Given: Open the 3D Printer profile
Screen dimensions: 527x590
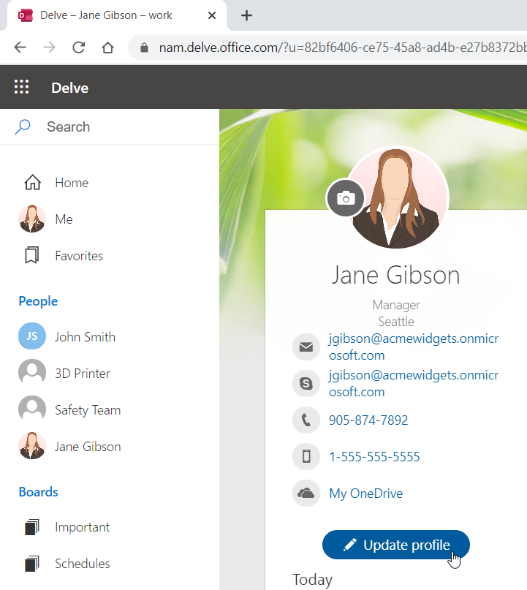Looking at the screenshot, I should [x=83, y=373].
